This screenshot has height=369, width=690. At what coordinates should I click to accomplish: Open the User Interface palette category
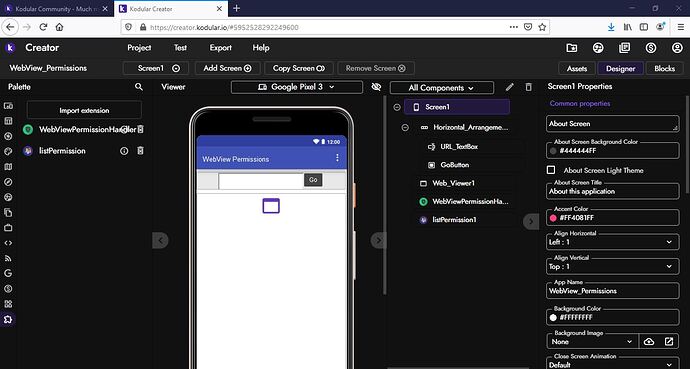click(x=8, y=106)
